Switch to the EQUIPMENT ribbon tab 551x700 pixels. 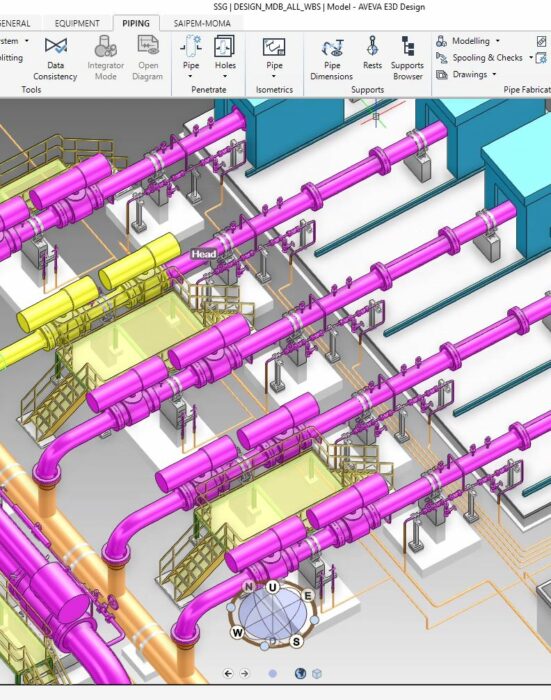(77, 23)
